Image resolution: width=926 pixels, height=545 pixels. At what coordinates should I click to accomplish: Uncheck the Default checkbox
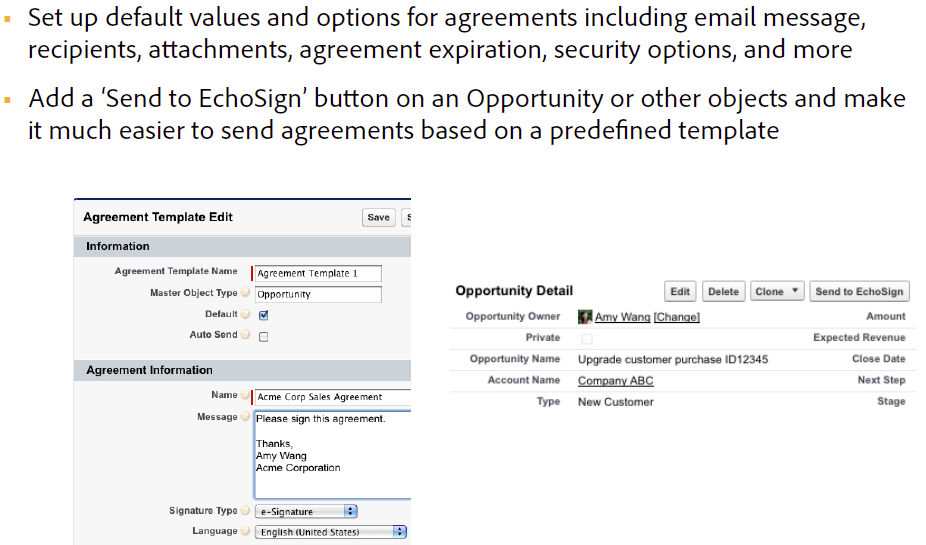pyautogui.click(x=264, y=315)
